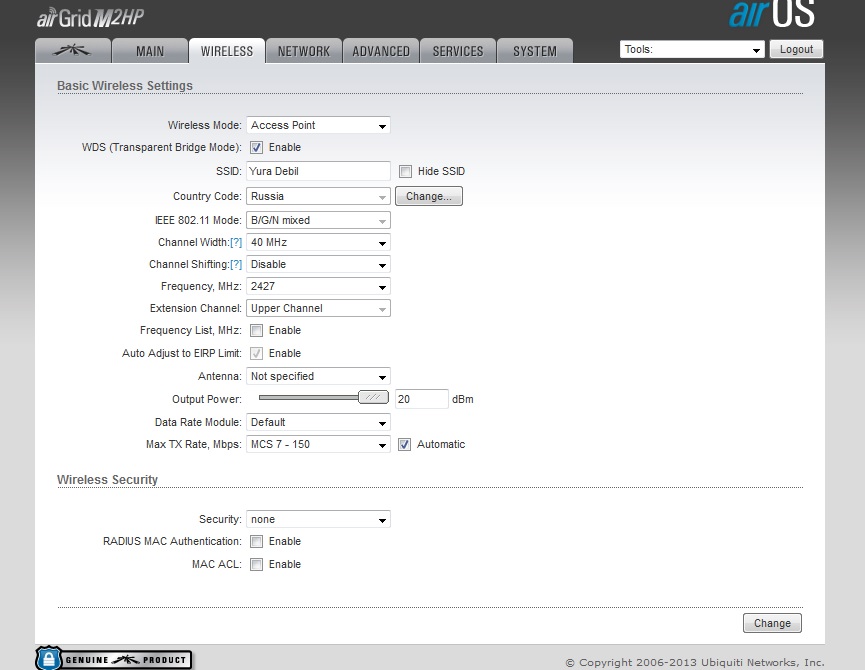Open the Max TX Rate dropdown
The image size is (865, 670).
click(318, 444)
